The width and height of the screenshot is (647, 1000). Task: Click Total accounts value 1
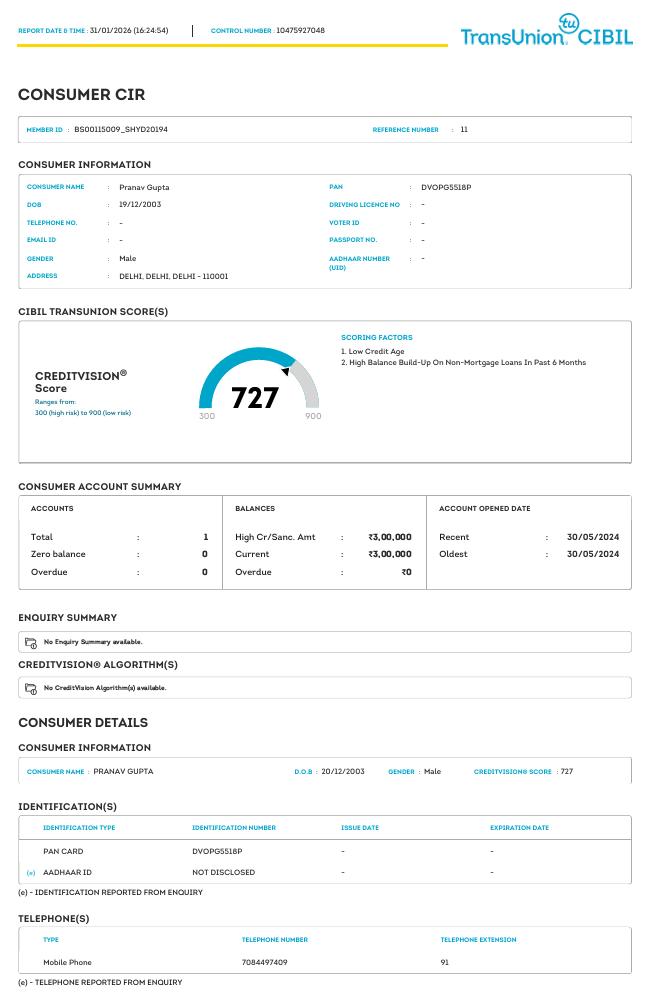click(205, 538)
